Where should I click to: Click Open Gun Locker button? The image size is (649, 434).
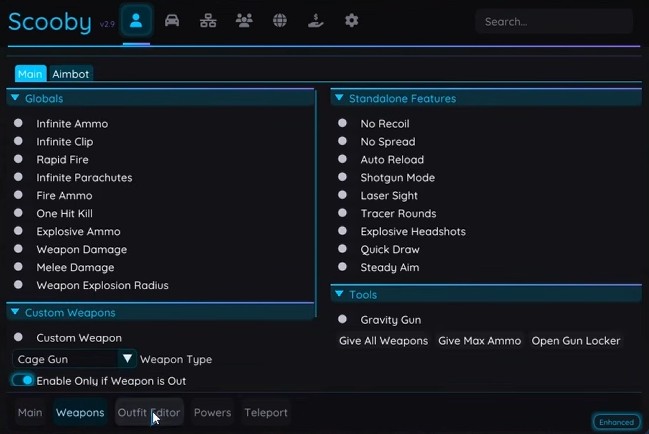576,340
